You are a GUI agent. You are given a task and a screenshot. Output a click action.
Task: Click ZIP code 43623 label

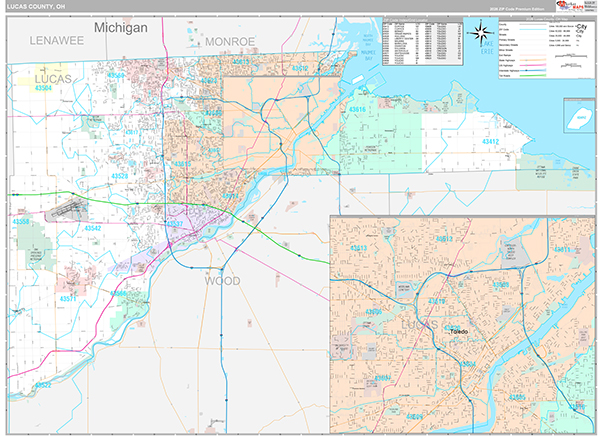pyautogui.click(x=209, y=81)
